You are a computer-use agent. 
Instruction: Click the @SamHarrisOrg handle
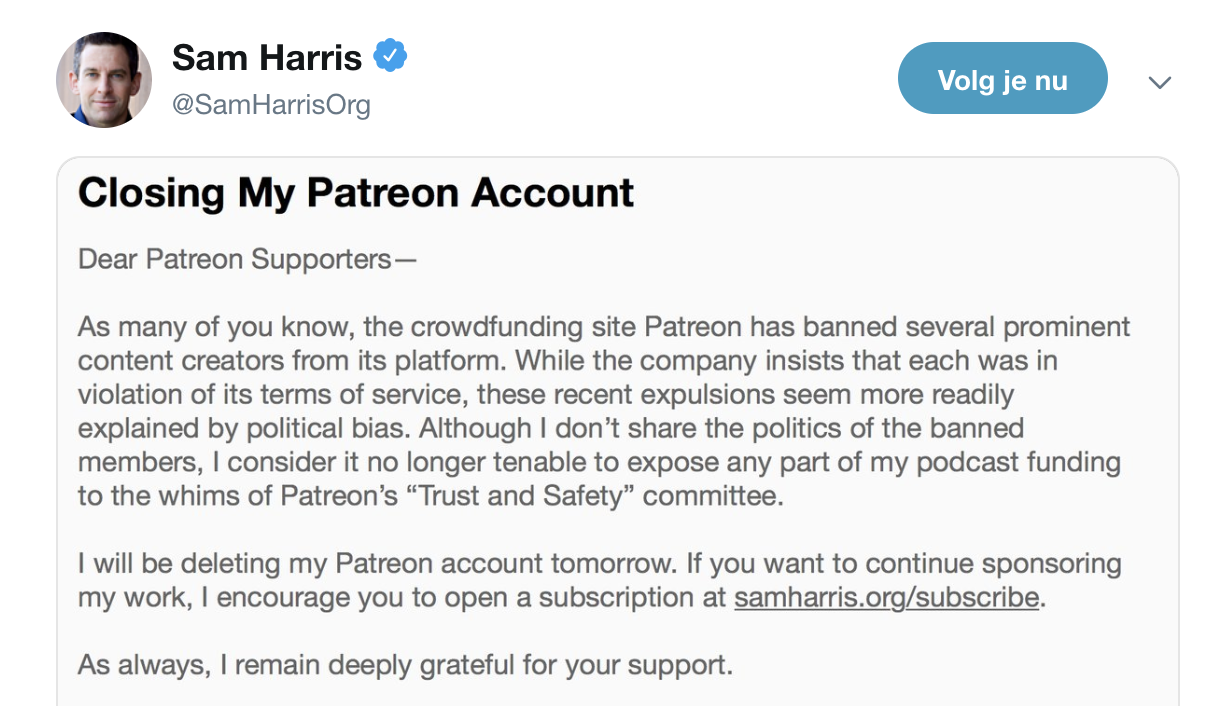(271, 105)
